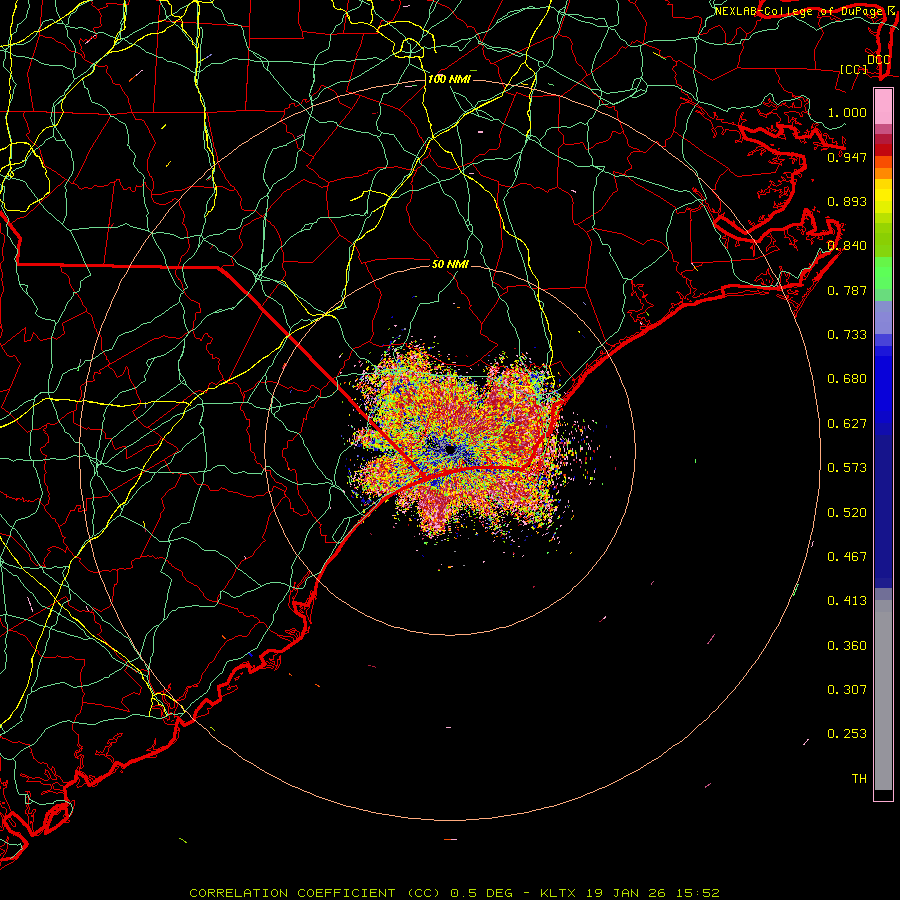Click the 1.000 color scale value
The width and height of the screenshot is (900, 900).
point(847,112)
